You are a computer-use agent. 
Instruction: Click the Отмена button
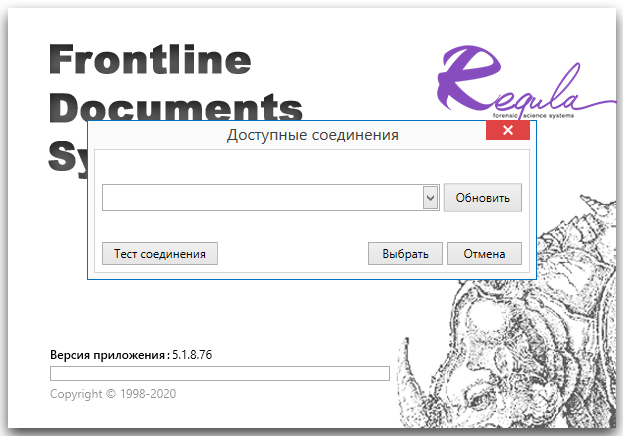click(484, 254)
